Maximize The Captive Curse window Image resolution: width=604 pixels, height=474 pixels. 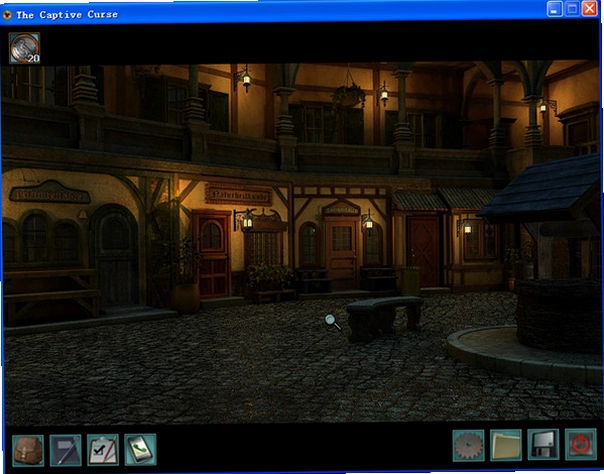click(x=572, y=8)
